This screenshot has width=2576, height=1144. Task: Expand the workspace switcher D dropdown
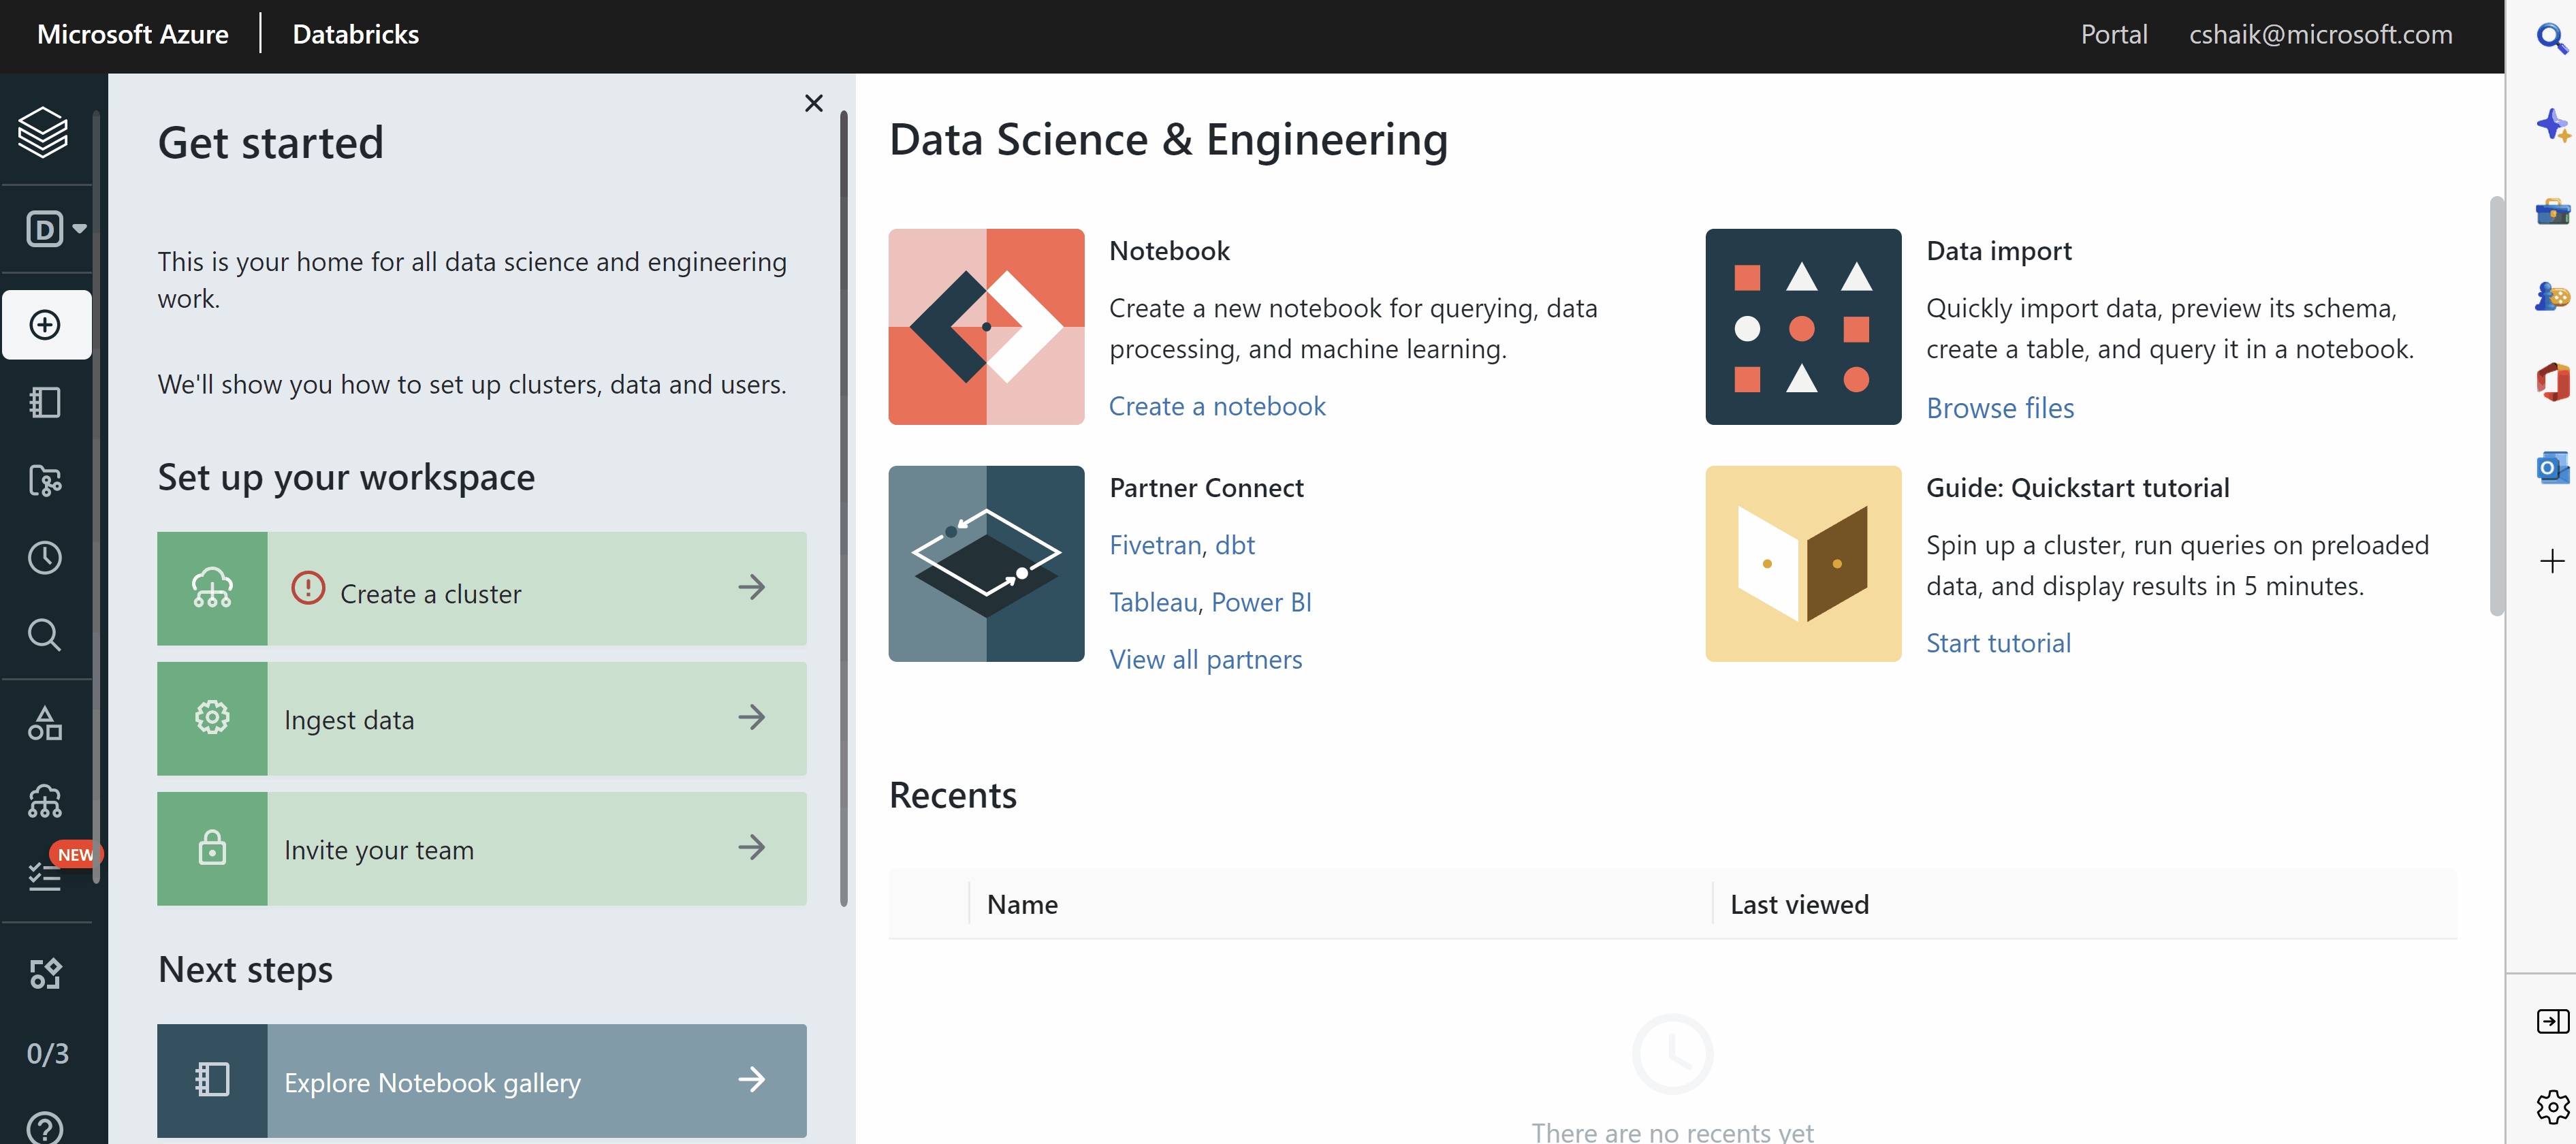(x=80, y=228)
